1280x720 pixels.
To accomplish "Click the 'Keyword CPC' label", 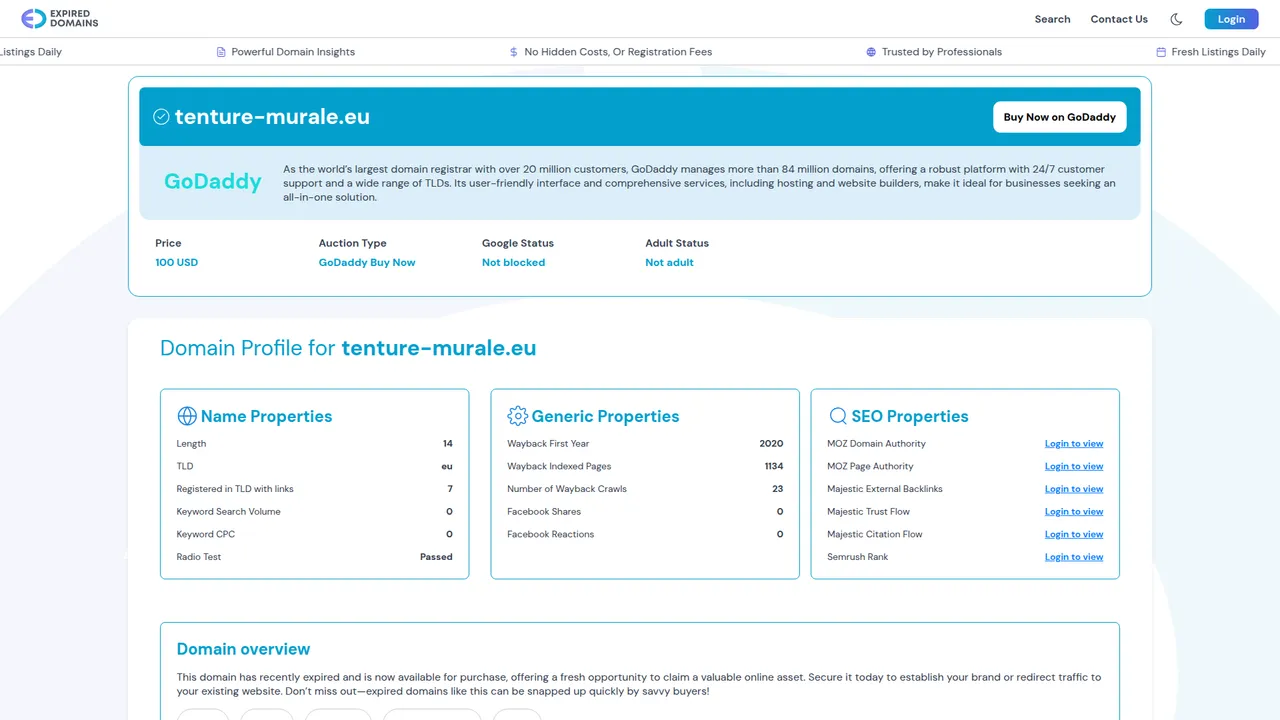I will tap(206, 535).
